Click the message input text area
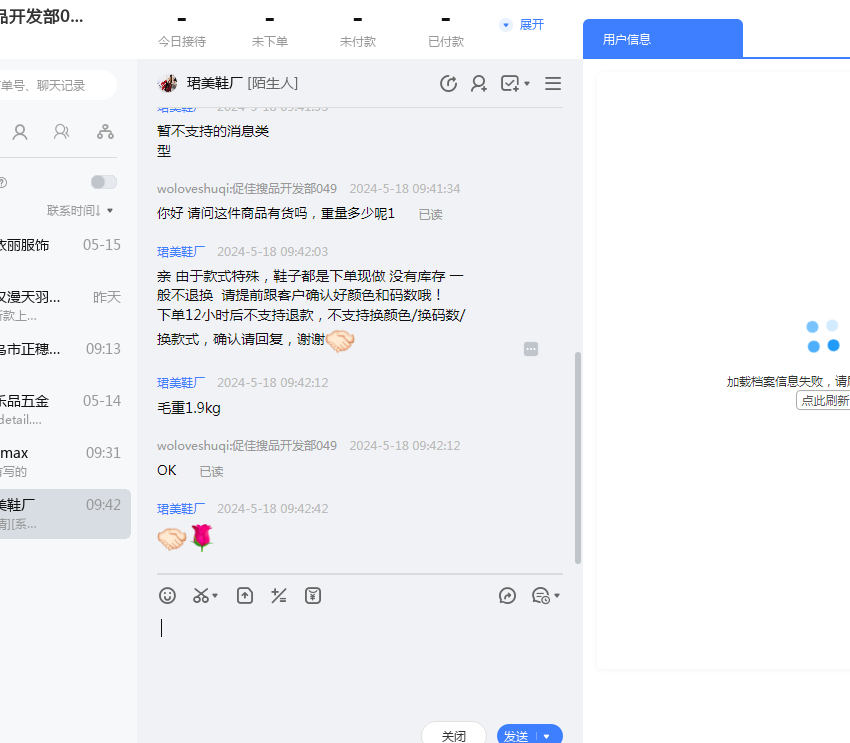The width and height of the screenshot is (850, 743). [360, 660]
